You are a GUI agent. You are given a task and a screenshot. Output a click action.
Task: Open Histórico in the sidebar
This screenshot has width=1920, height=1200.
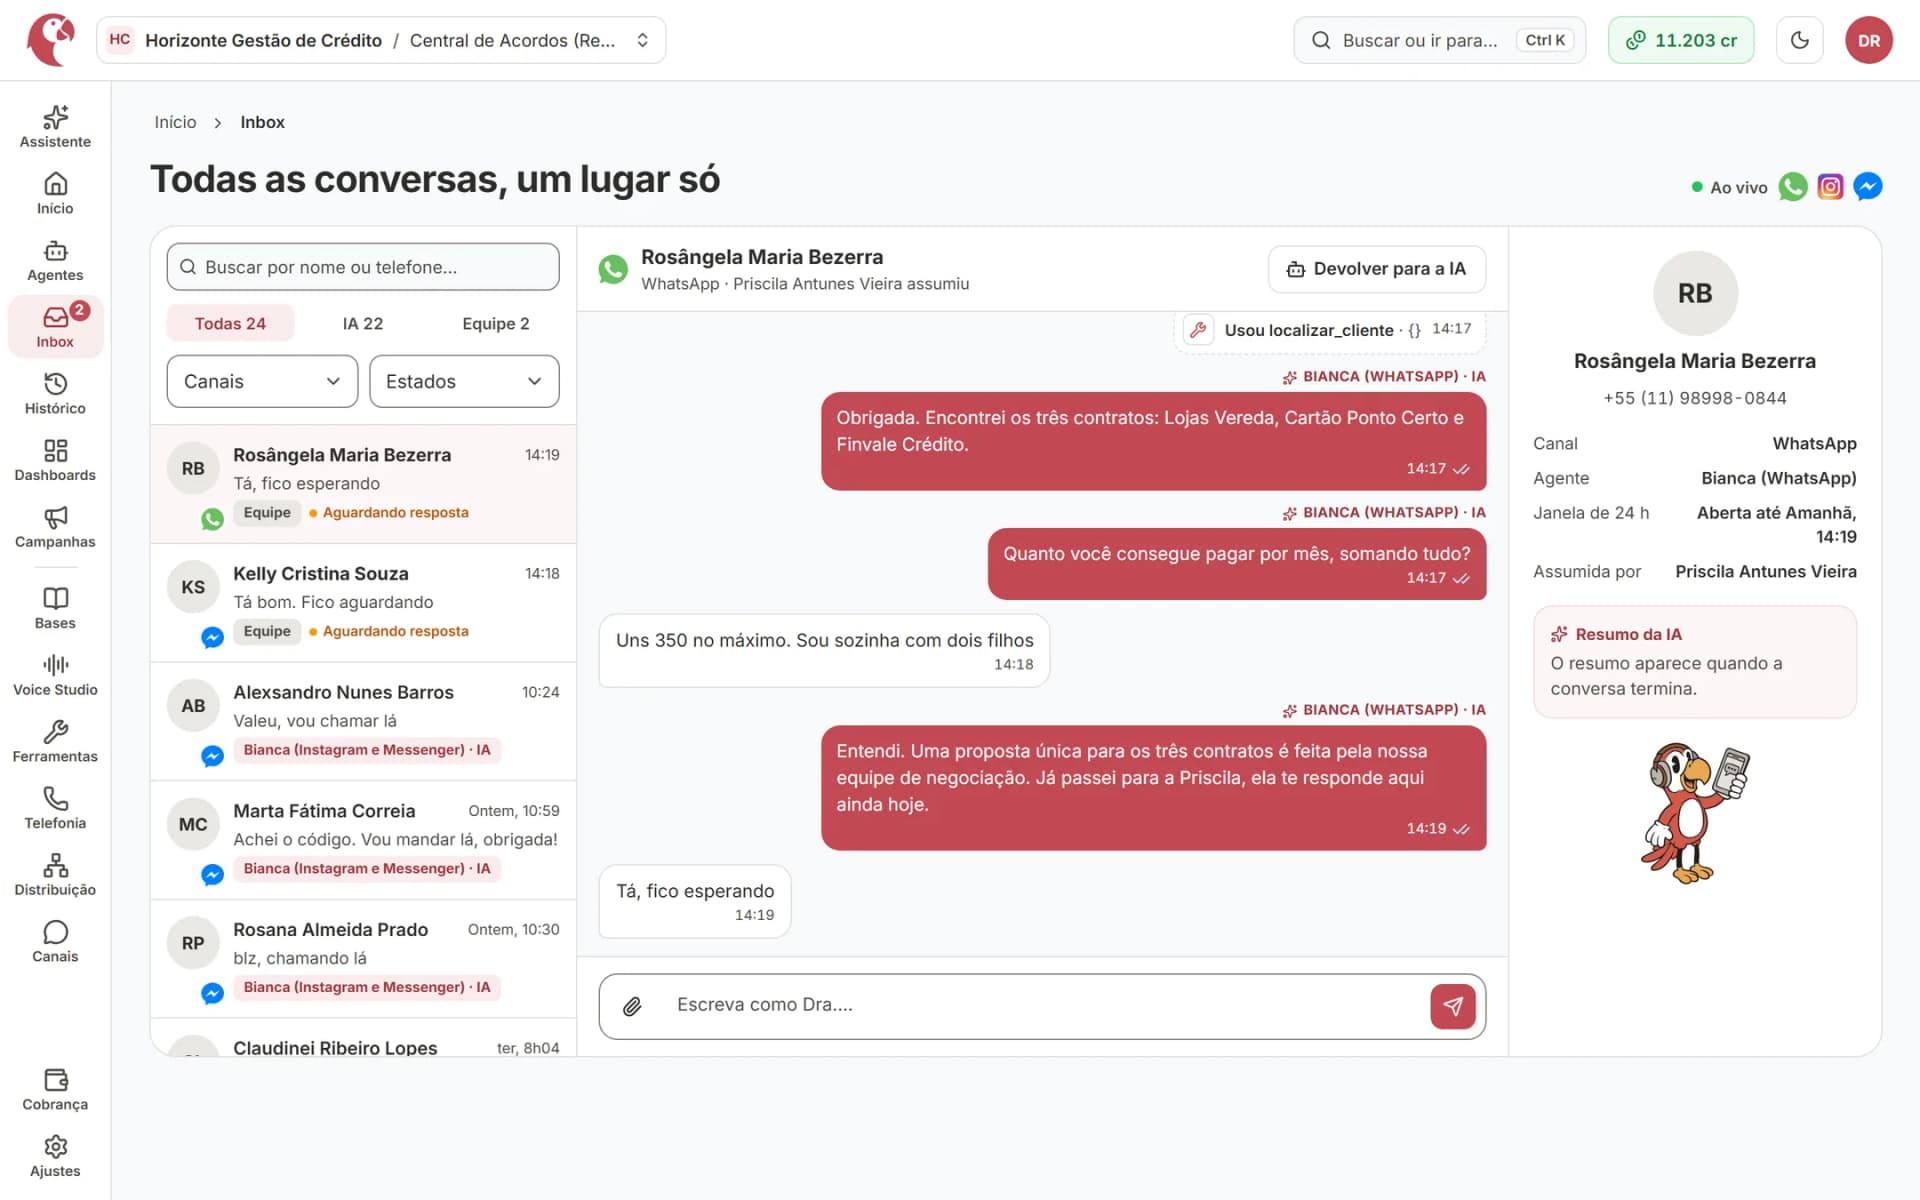[55, 394]
